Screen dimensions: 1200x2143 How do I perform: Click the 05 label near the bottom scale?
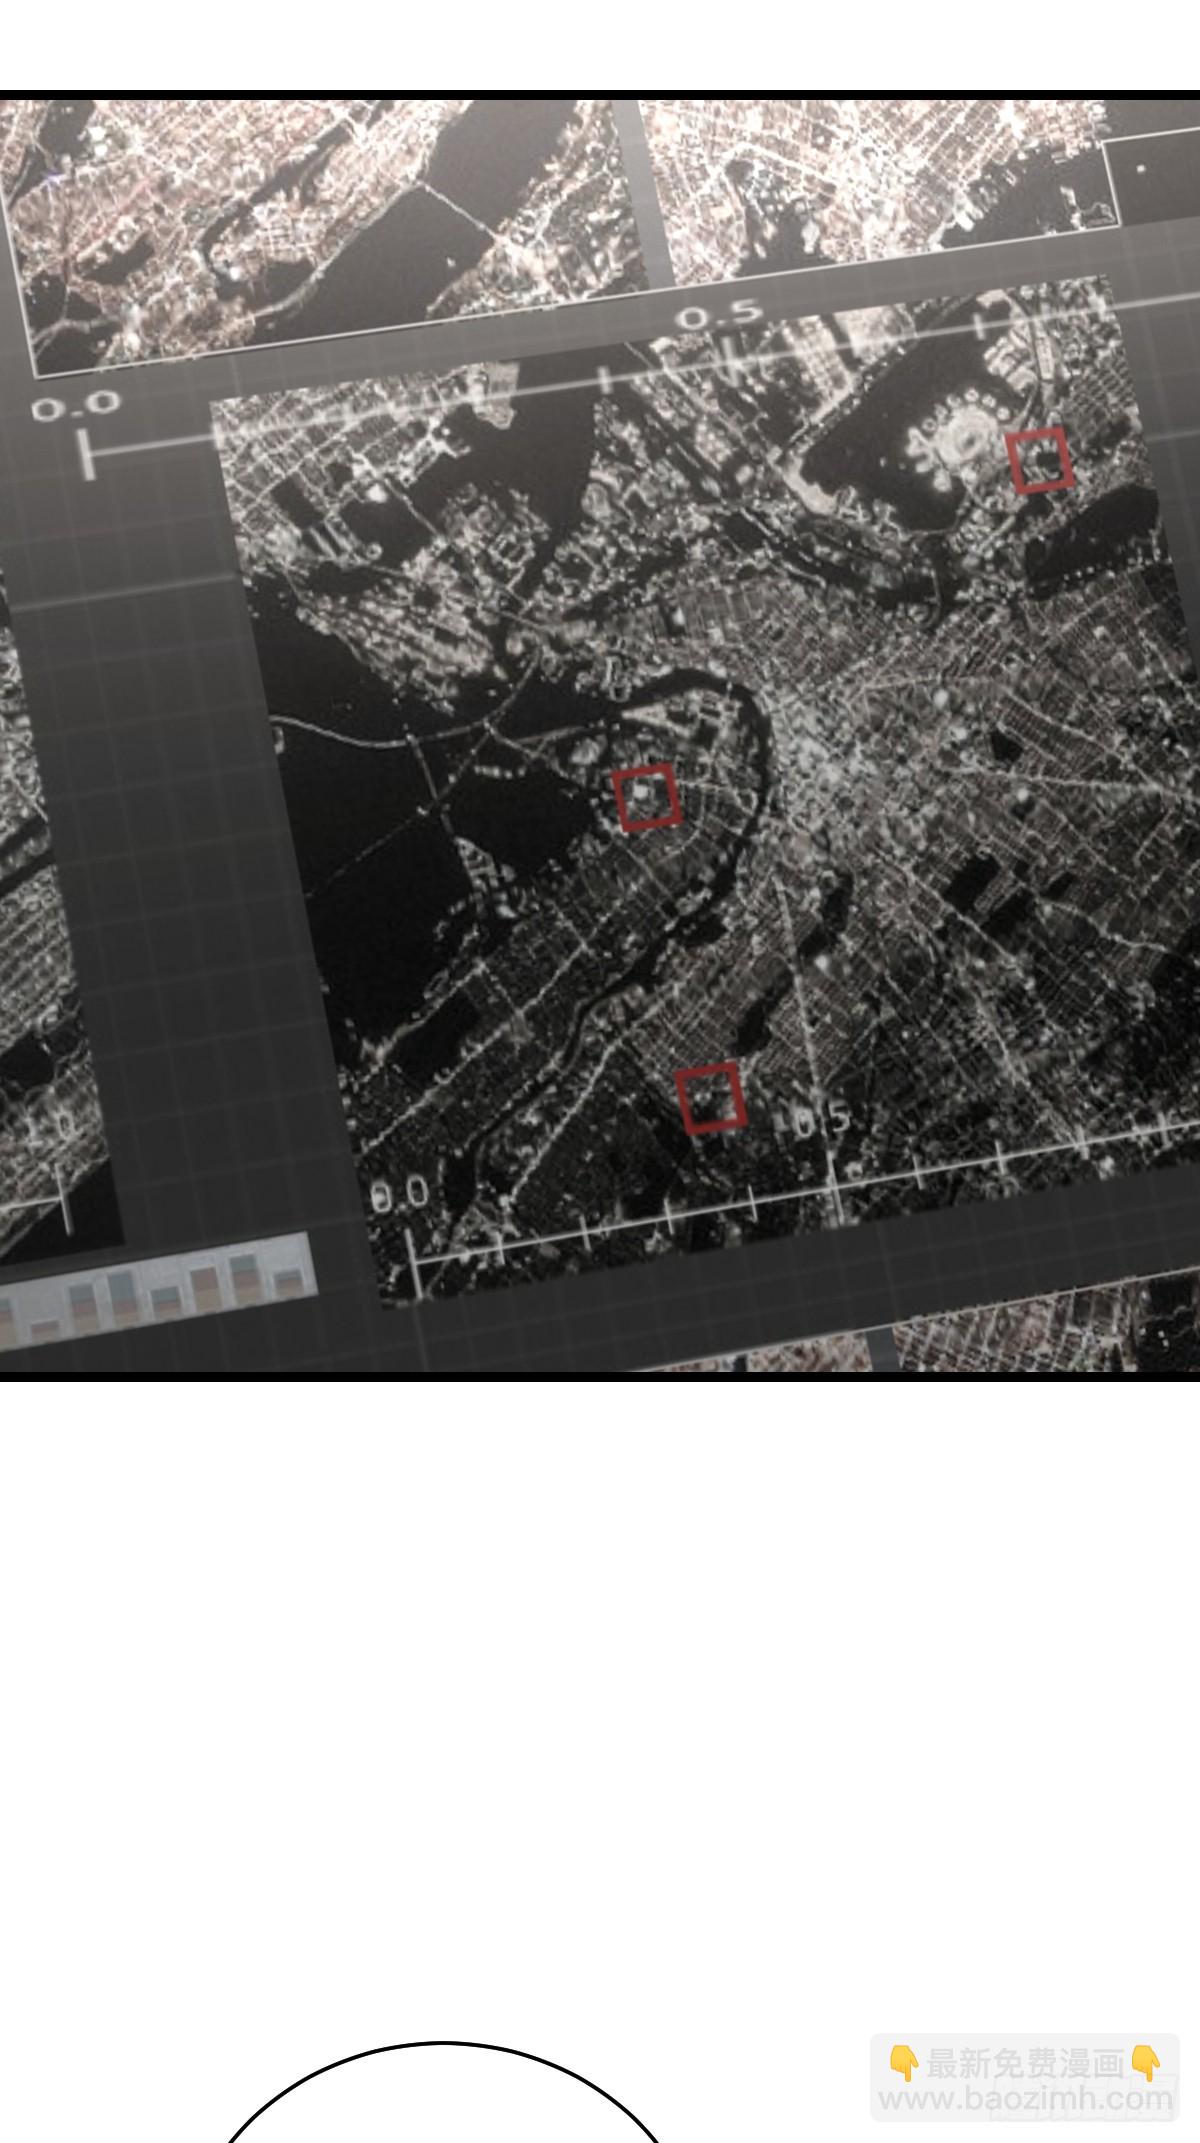click(x=820, y=1121)
